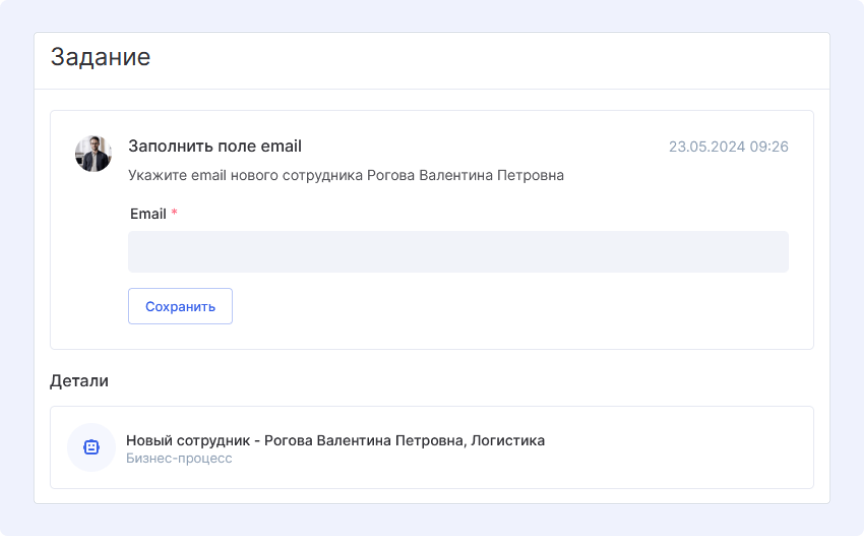This screenshot has width=864, height=536.
Task: Click the time 09:26 in the timestamp
Action: pos(769,147)
